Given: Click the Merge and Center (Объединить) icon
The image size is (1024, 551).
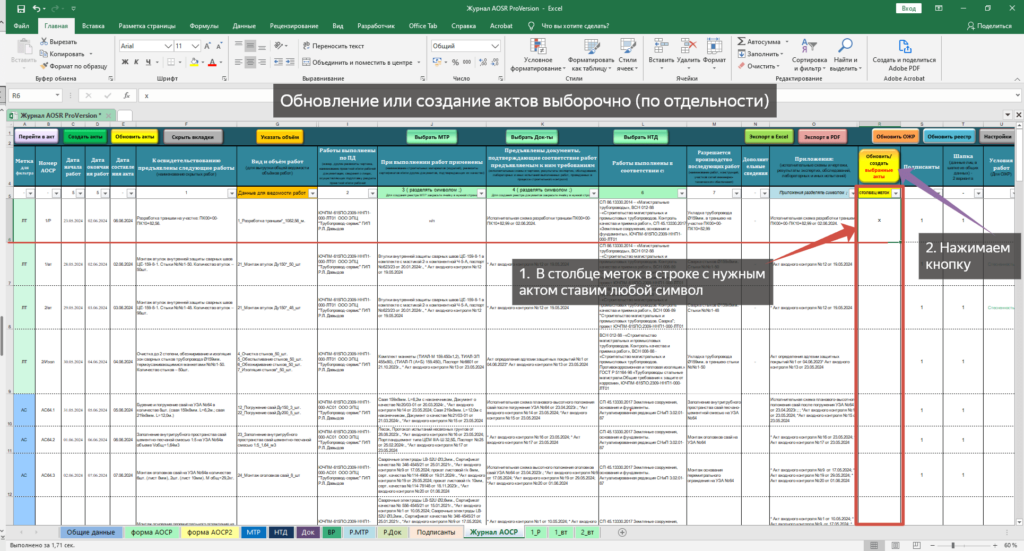Looking at the screenshot, I should 306,62.
